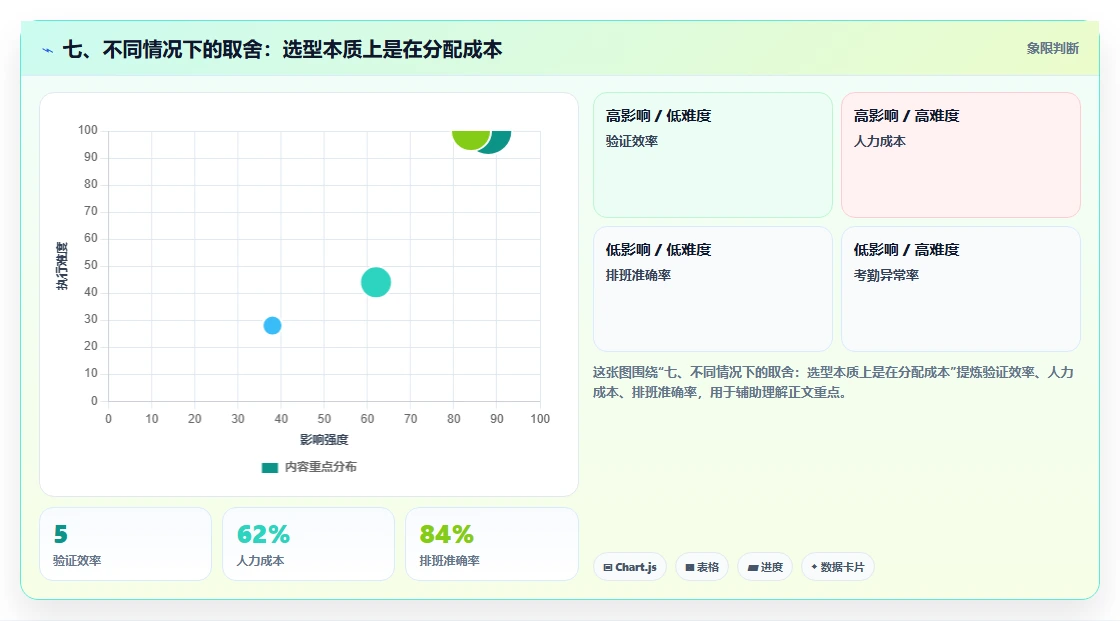Click the chart description paragraph
1120x621 pixels.
pos(833,382)
